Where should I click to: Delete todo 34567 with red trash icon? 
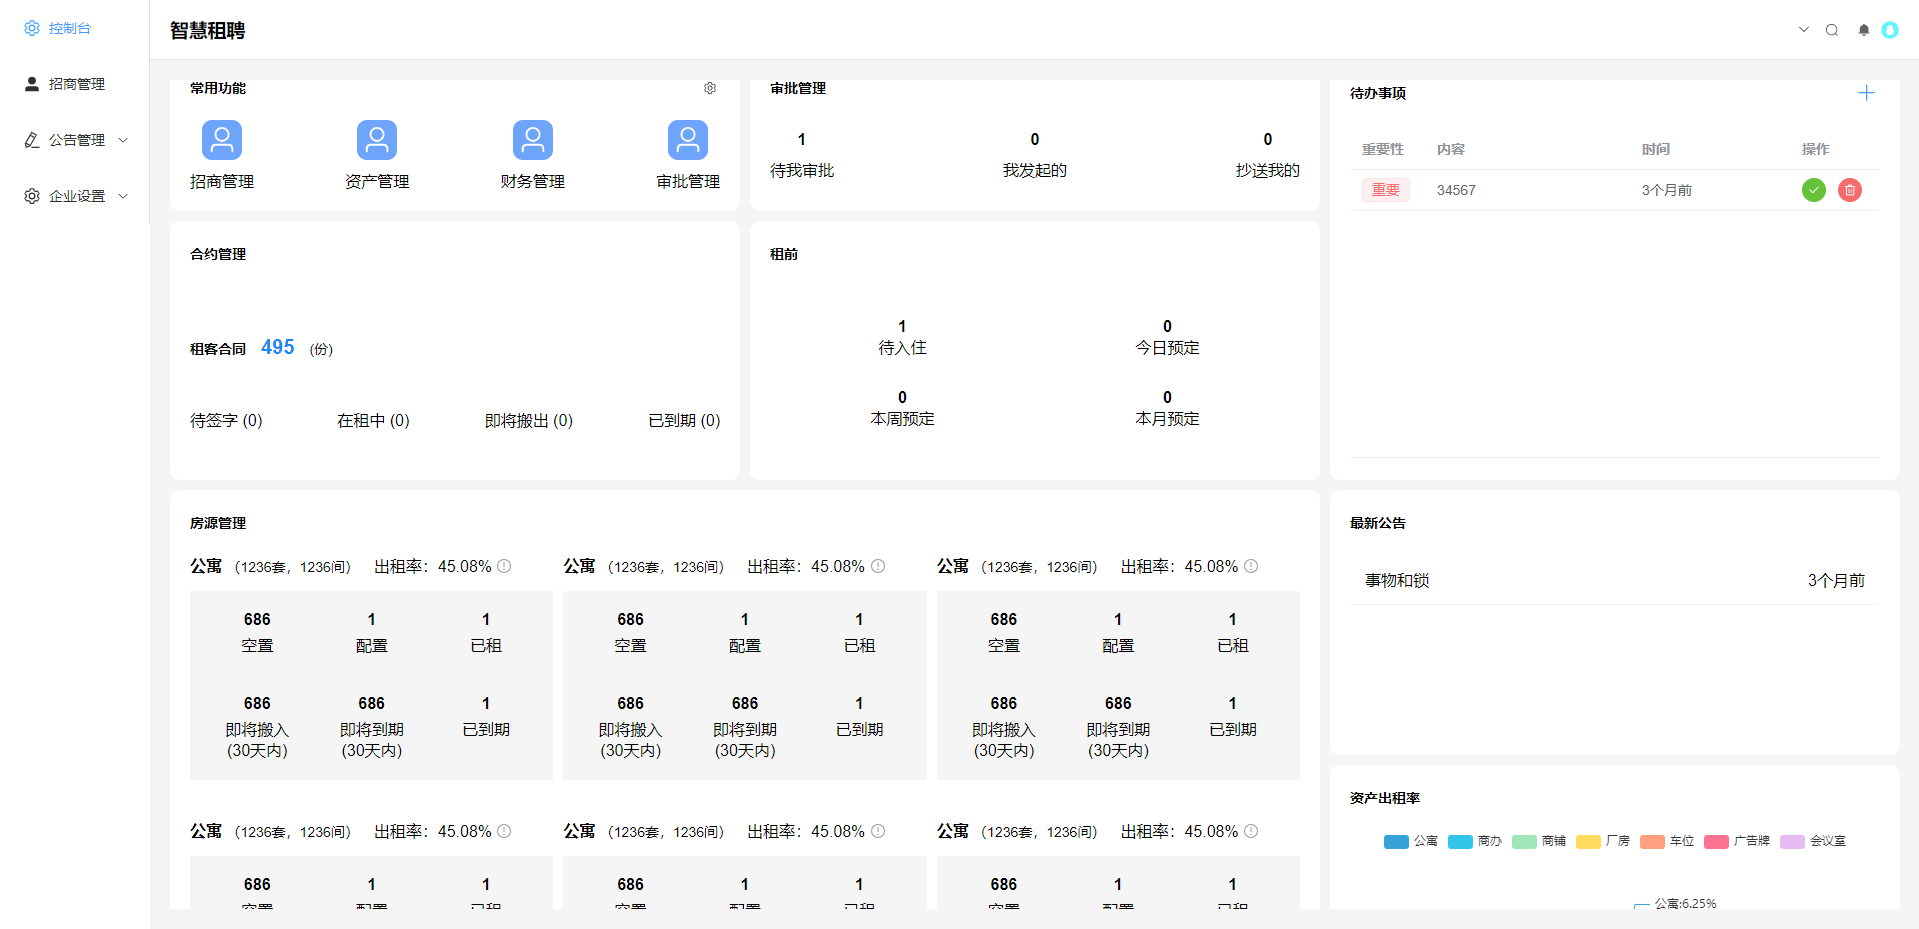click(1850, 190)
